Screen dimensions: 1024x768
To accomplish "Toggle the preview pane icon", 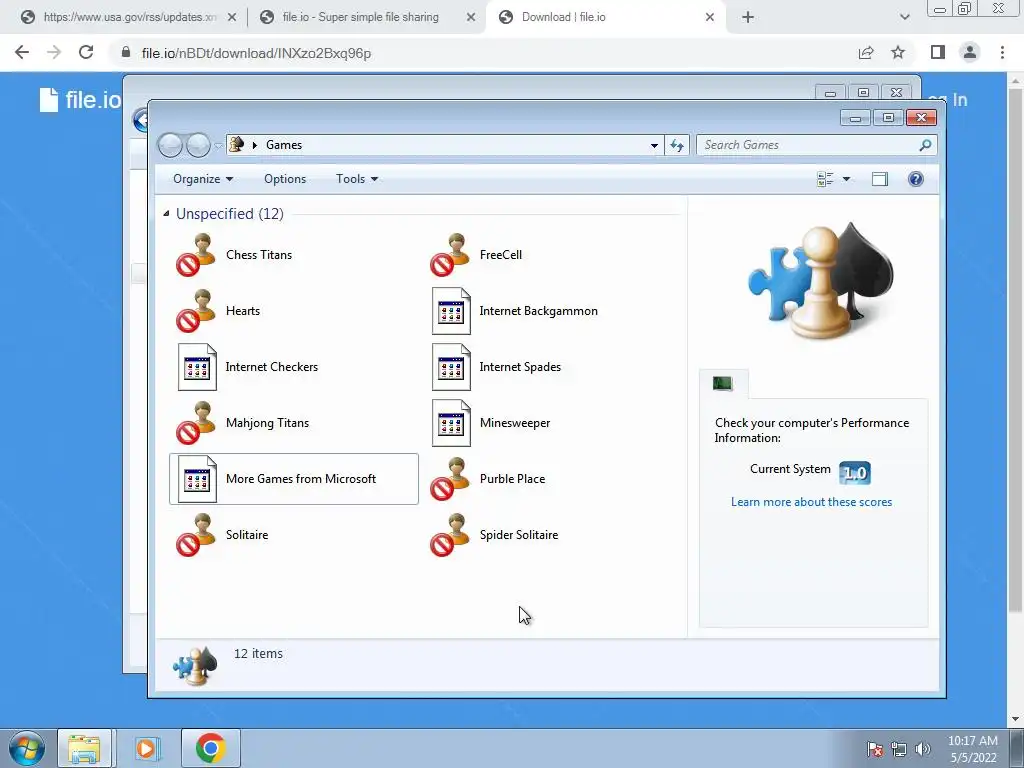I will pyautogui.click(x=880, y=179).
